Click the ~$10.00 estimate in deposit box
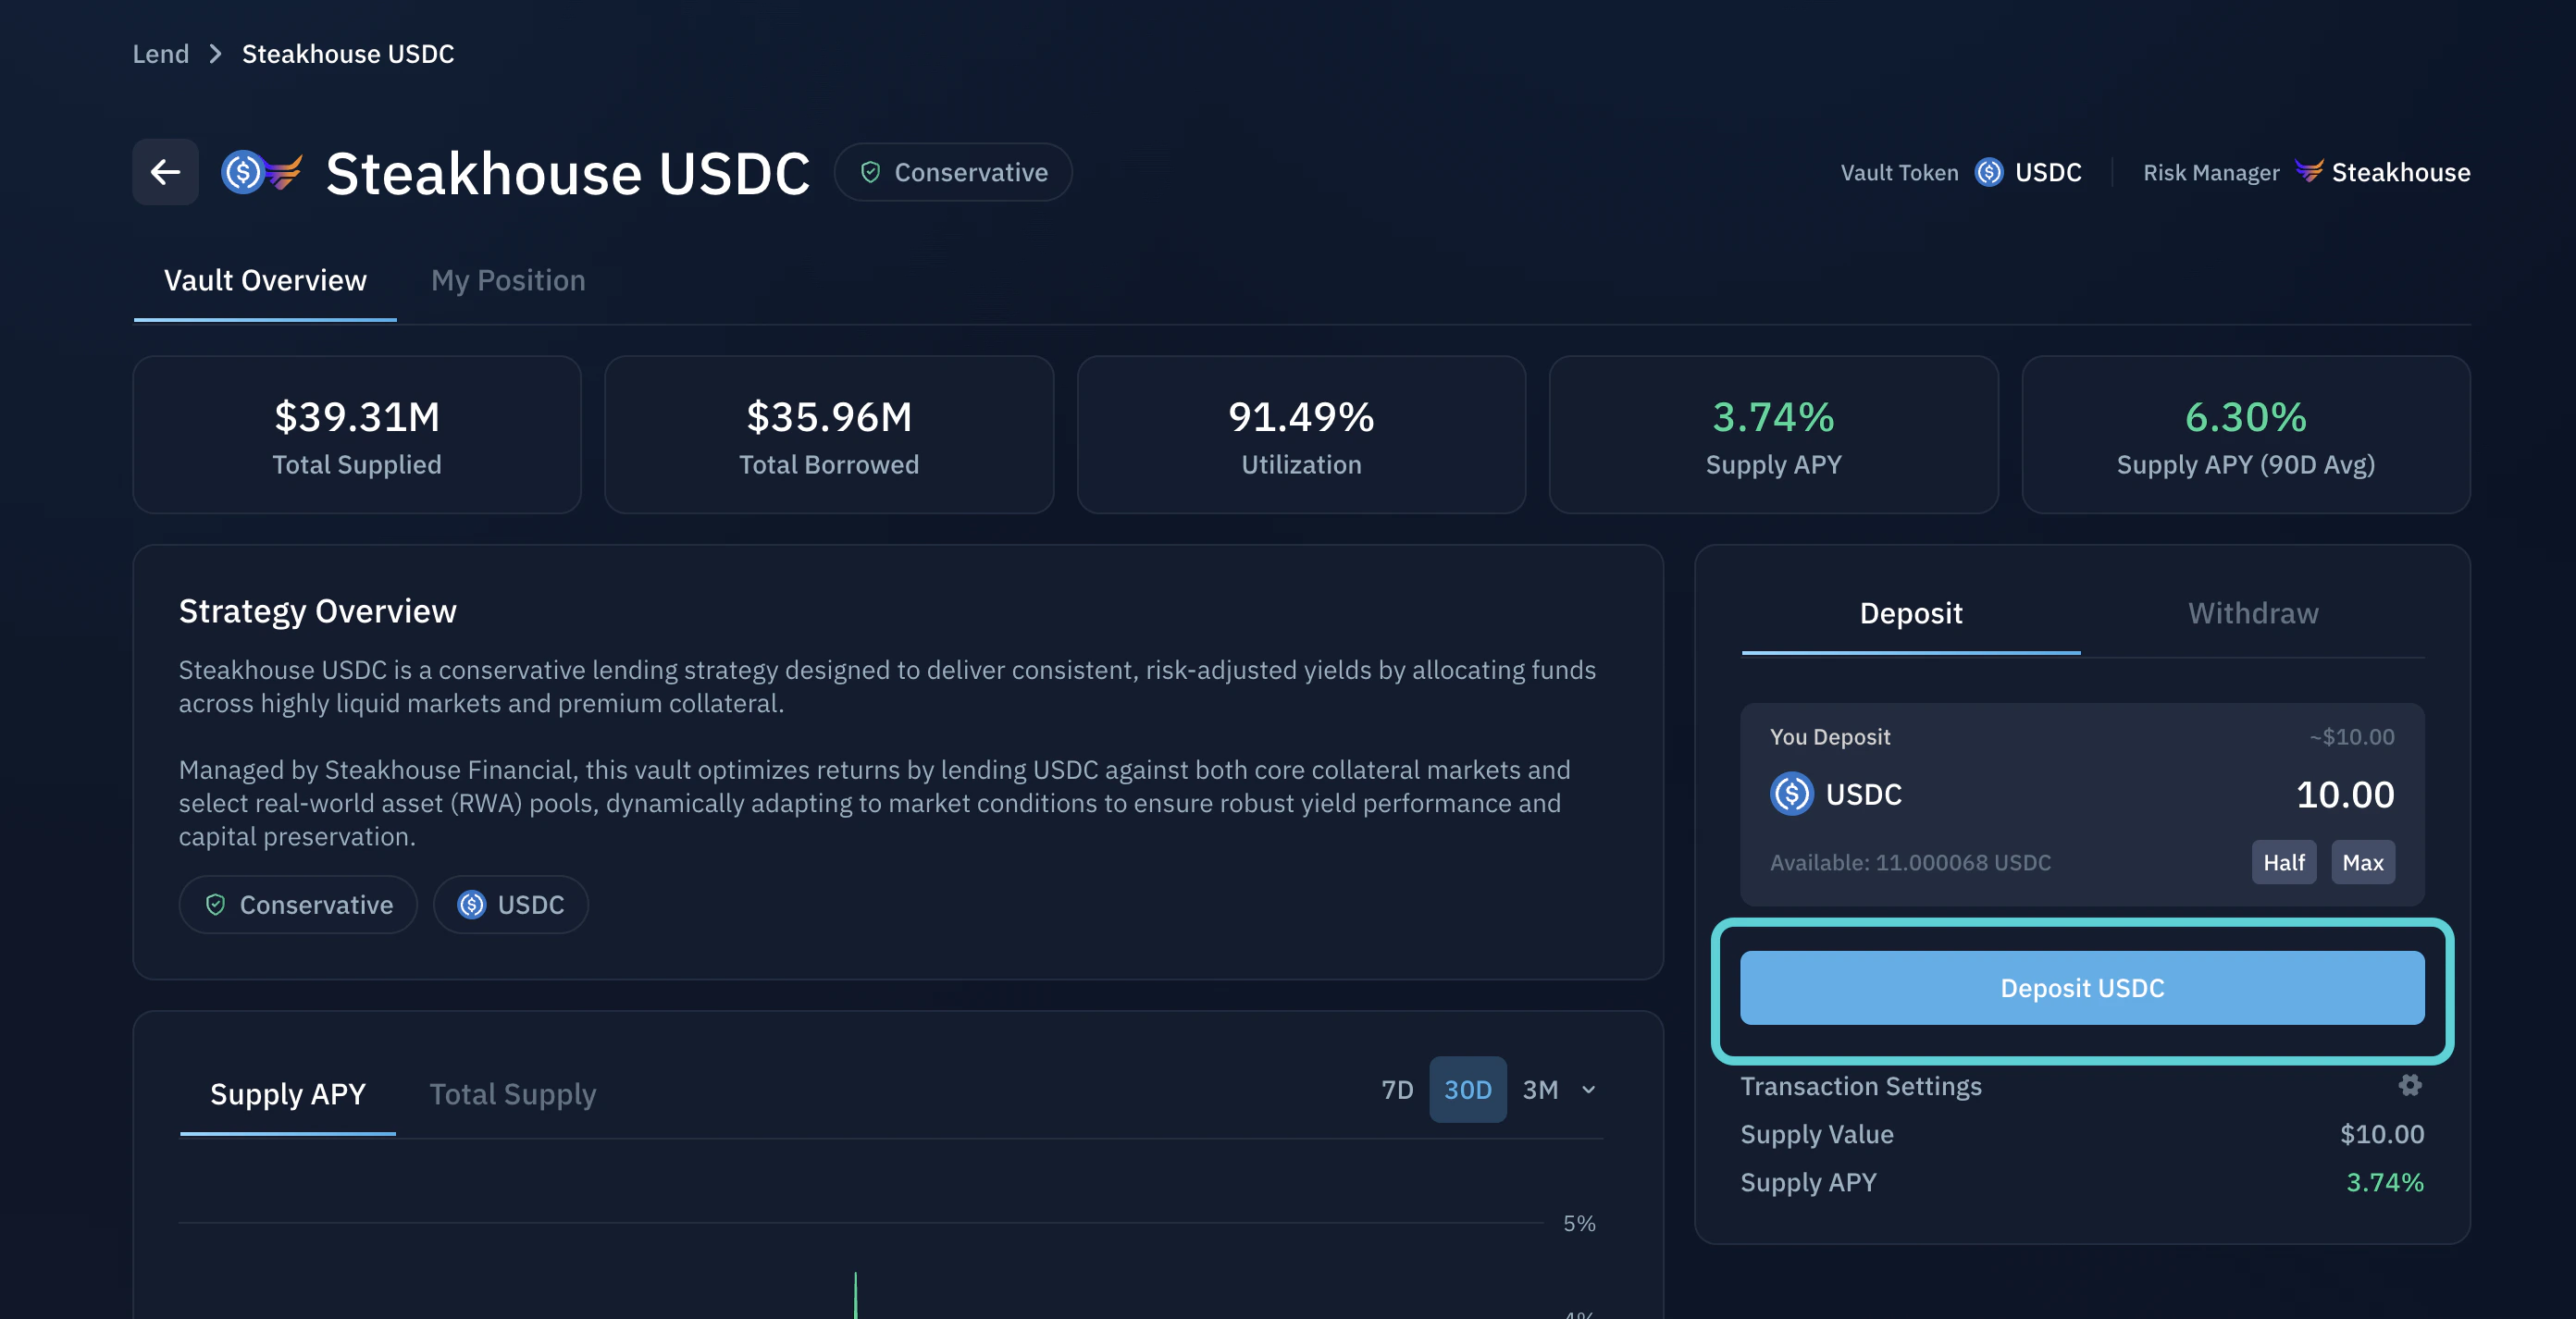The width and height of the screenshot is (2576, 1319). coord(2351,737)
